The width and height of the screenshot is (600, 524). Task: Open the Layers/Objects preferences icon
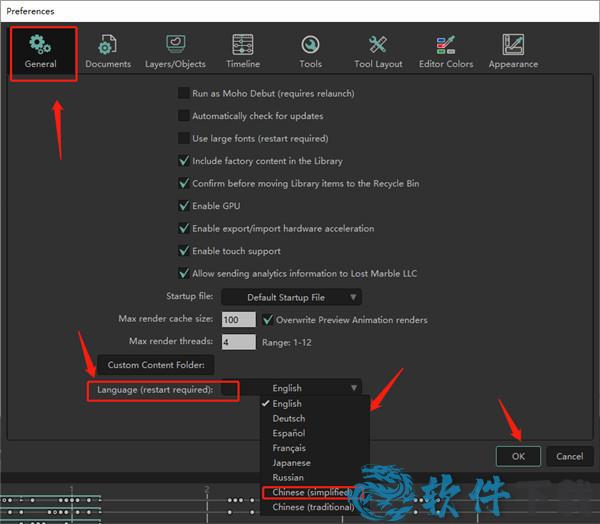175,44
